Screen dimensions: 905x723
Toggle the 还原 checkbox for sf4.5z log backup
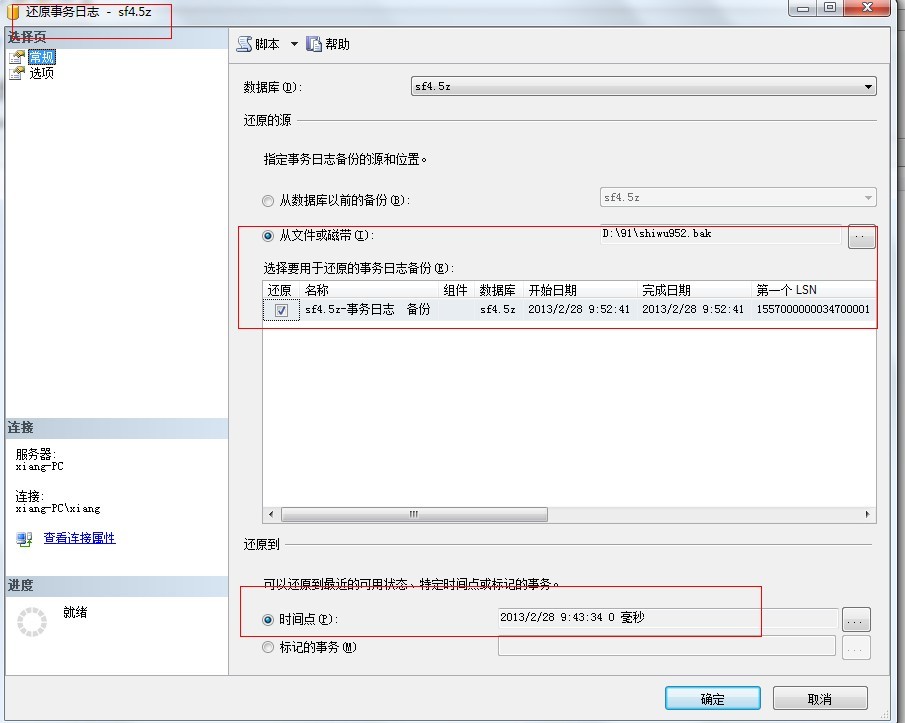(x=281, y=310)
